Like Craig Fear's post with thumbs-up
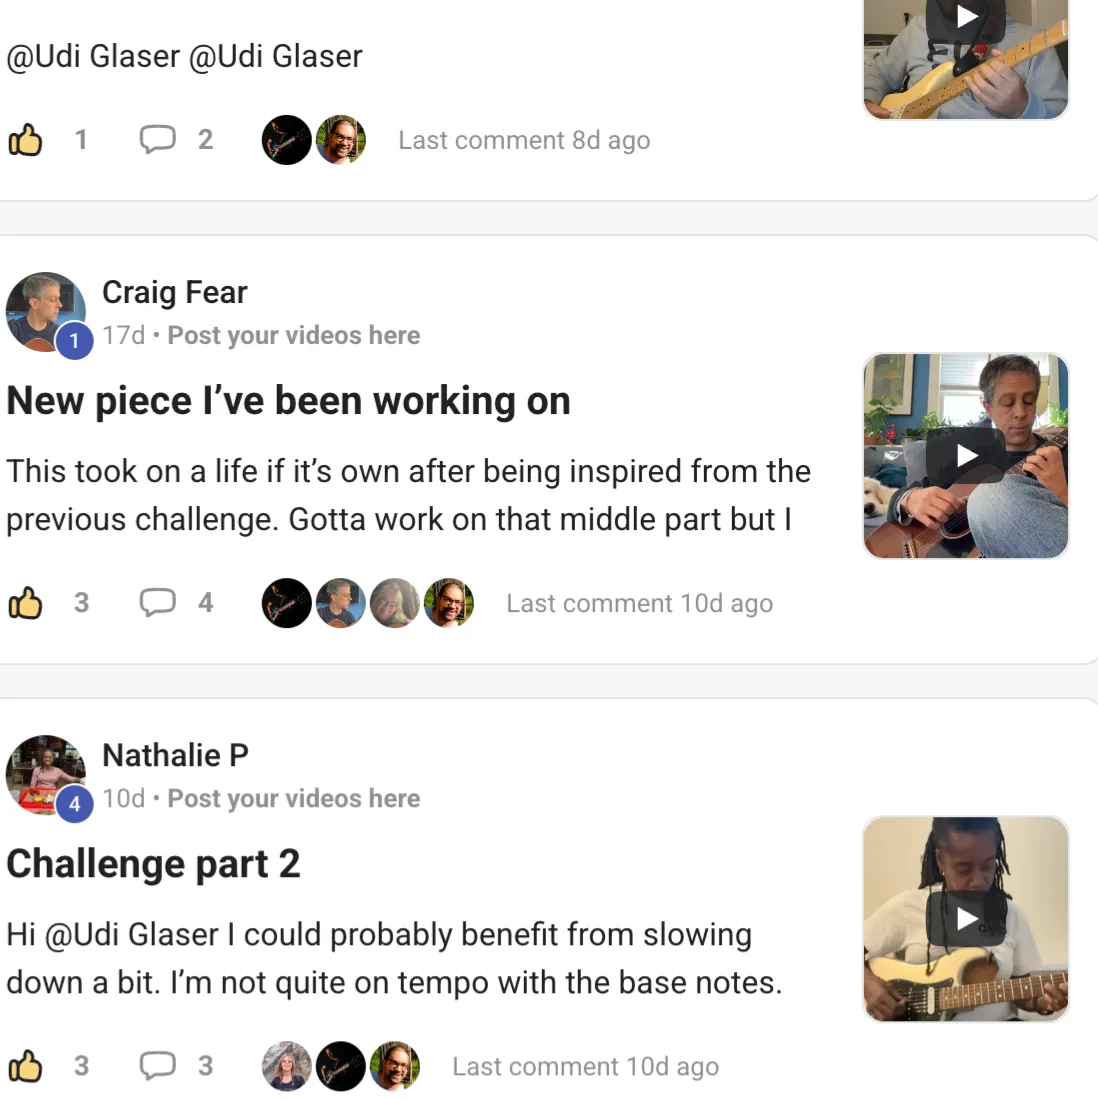This screenshot has height=1099, width=1098. (26, 603)
